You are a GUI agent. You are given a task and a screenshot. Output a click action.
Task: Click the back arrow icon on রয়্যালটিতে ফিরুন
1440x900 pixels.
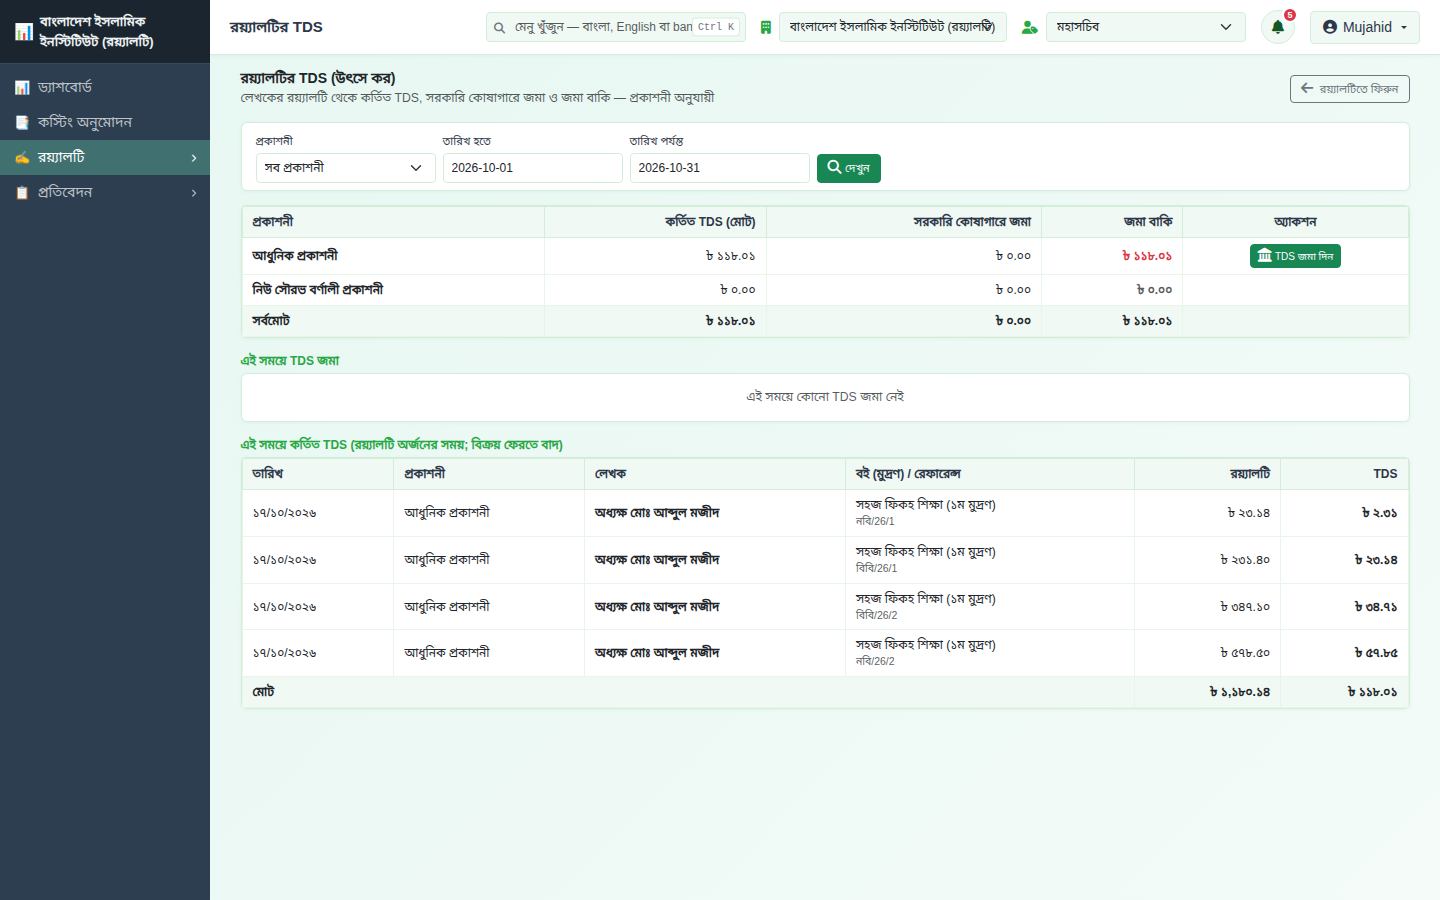[1307, 89]
